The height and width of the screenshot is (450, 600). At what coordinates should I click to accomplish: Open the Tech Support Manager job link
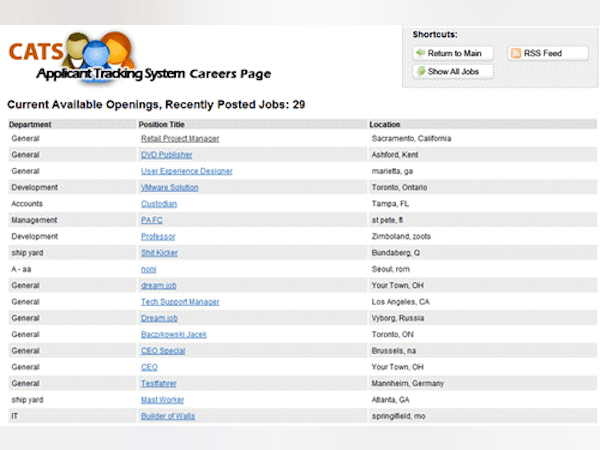[x=180, y=302]
